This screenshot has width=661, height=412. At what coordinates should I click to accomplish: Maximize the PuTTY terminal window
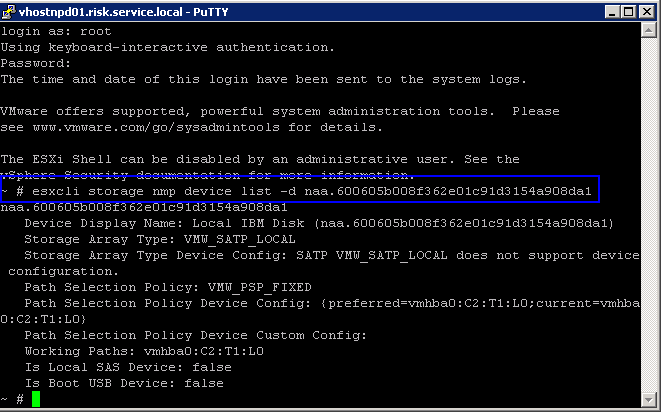coord(629,12)
